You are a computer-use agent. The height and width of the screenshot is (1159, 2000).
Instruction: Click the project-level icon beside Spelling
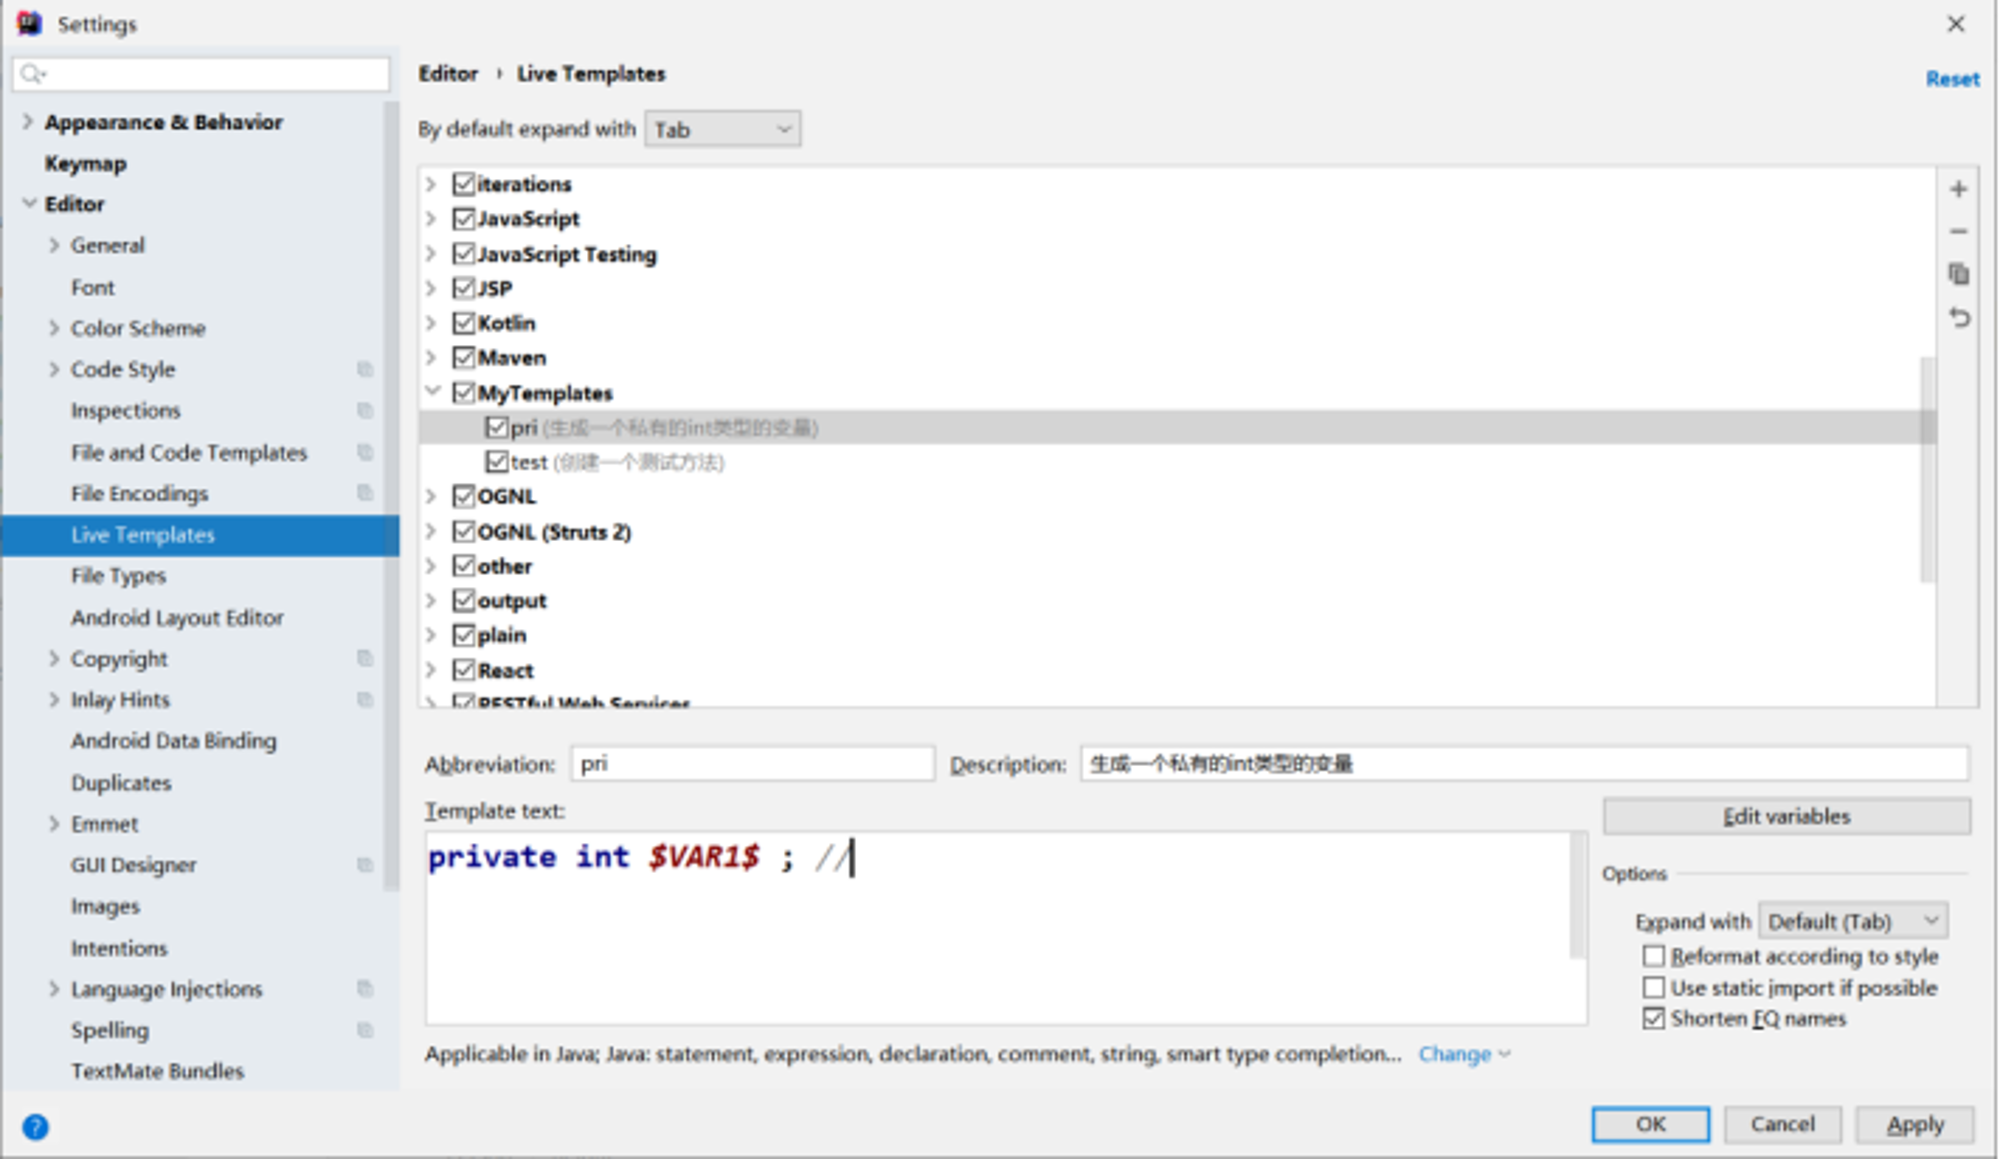365,1030
